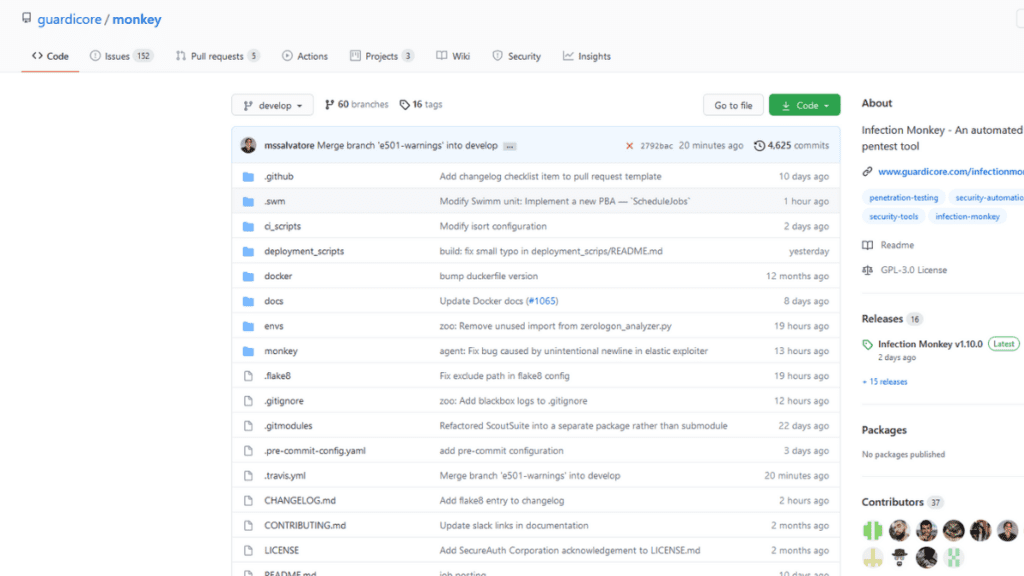The width and height of the screenshot is (1024, 576).
Task: Select the docker folder icon
Action: [x=248, y=276]
